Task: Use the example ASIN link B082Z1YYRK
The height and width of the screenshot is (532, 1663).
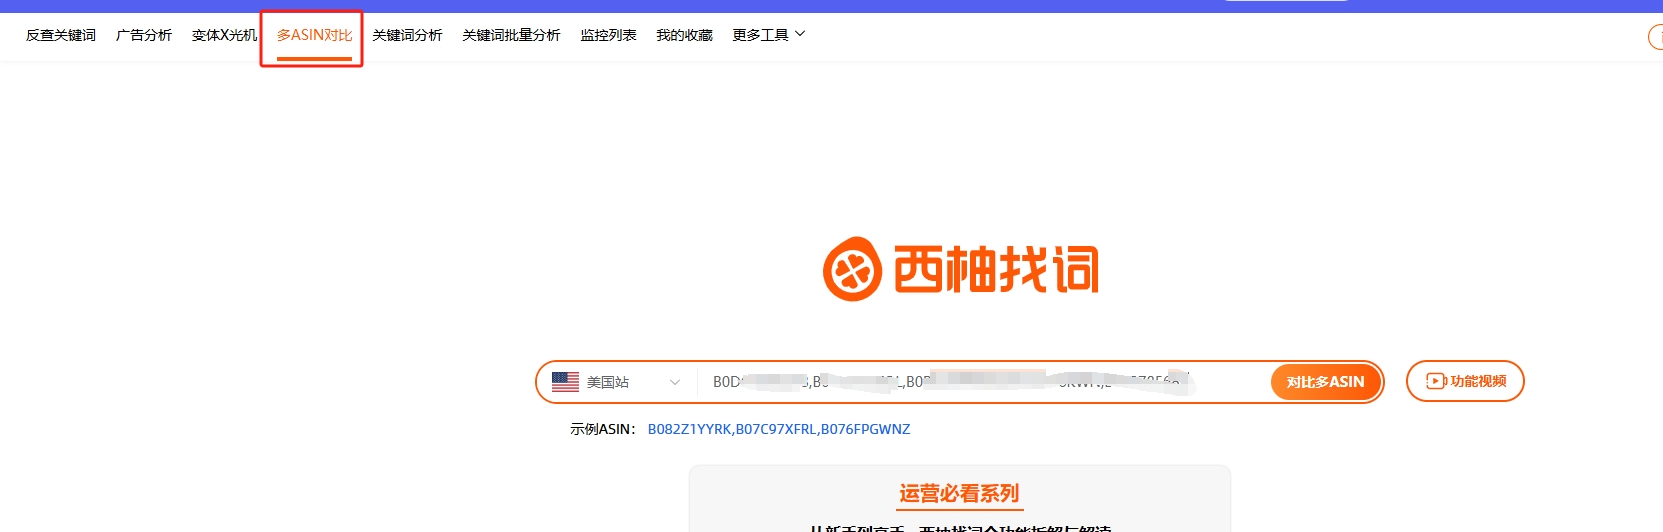Action: (690, 429)
